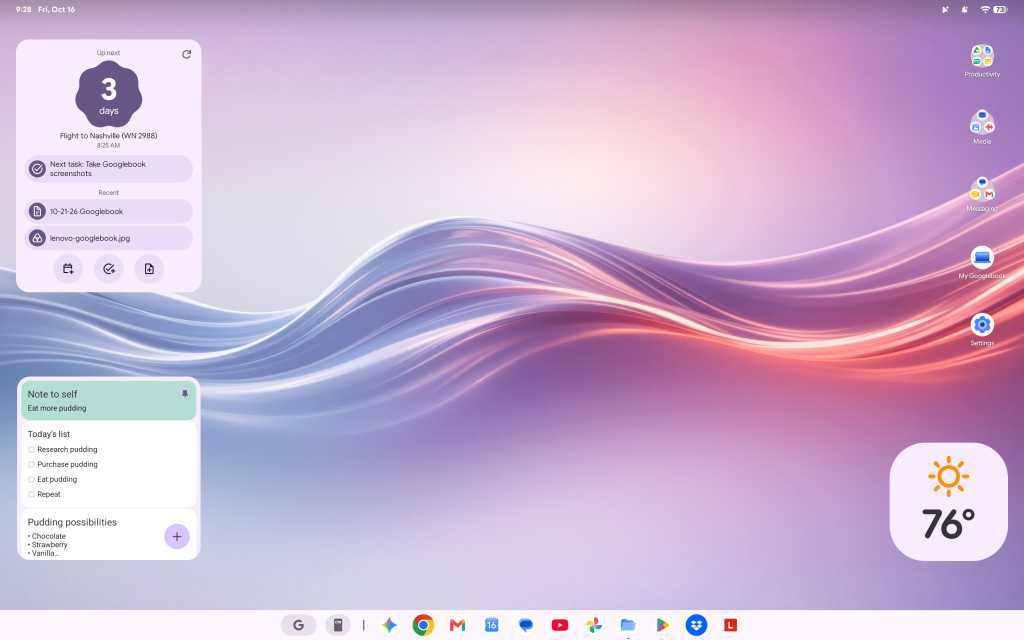
Task: Launch Gemini from the taskbar sparkle icon
Action: 389,625
